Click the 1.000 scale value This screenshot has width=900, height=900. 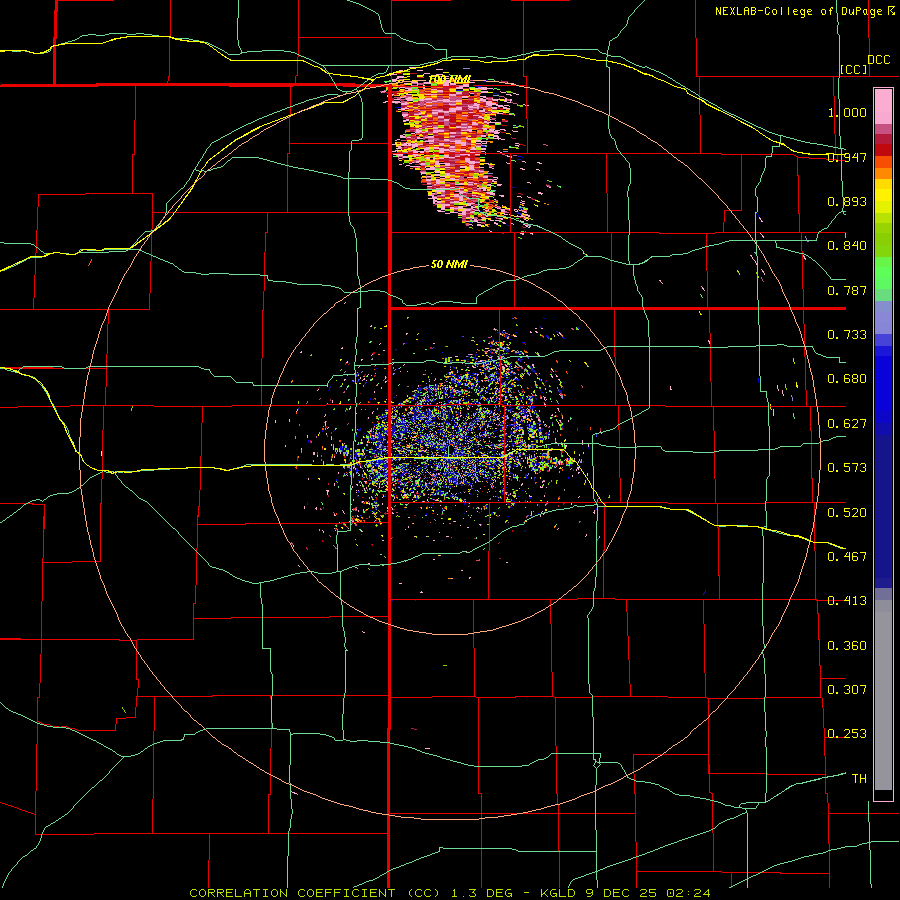pyautogui.click(x=847, y=112)
